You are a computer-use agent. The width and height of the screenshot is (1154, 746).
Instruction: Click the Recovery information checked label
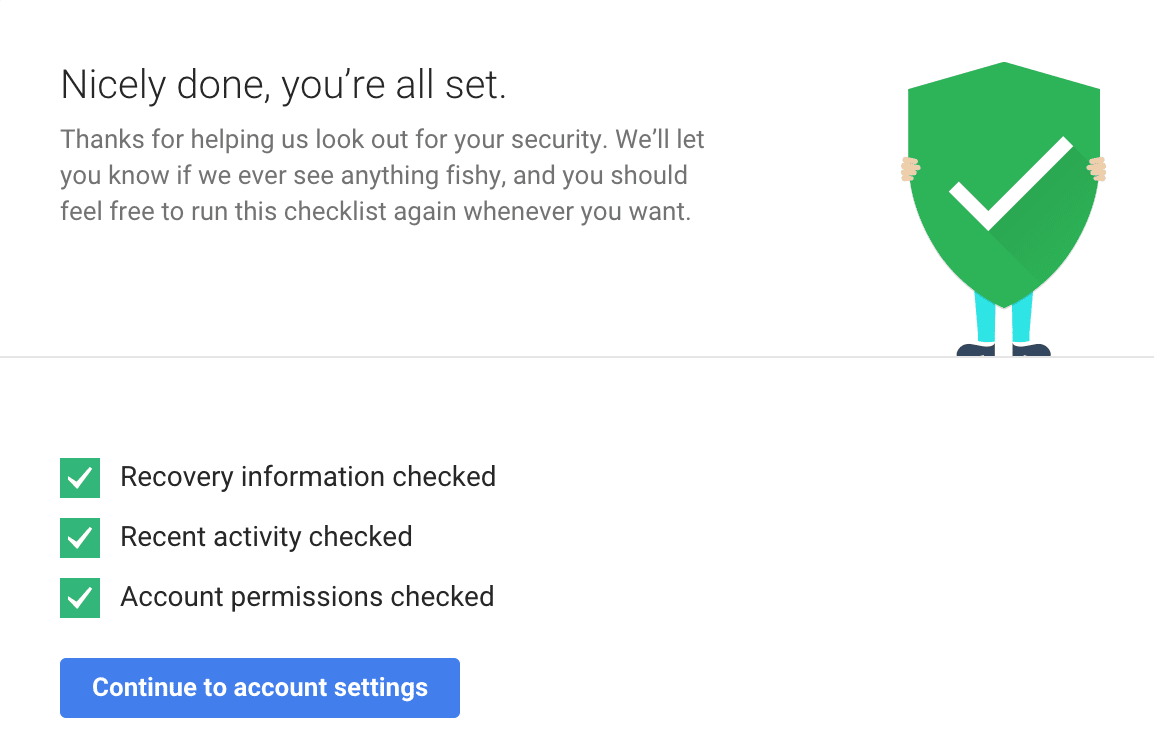tap(308, 477)
